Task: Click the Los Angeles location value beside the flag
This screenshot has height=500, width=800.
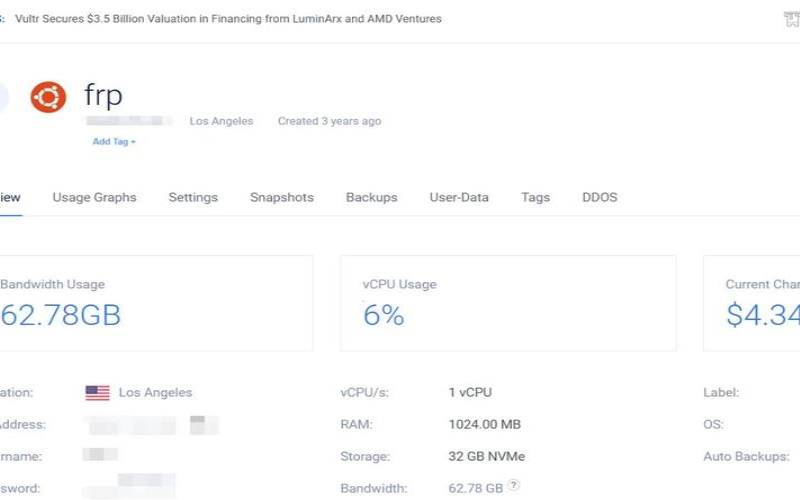Action: coord(156,392)
